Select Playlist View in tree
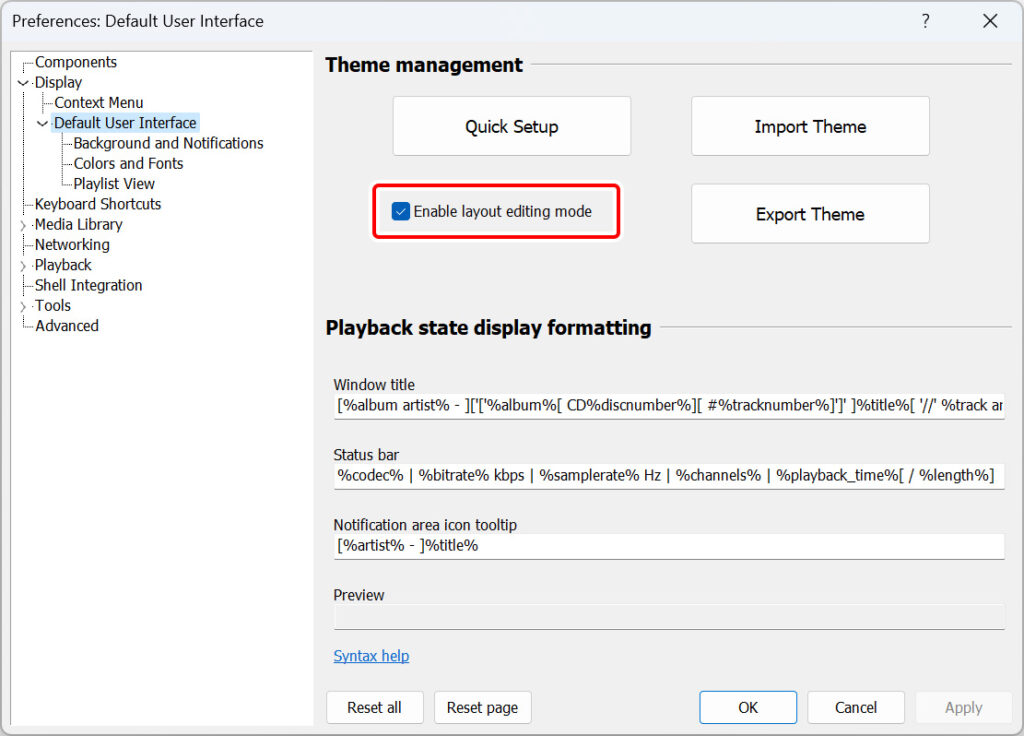 click(114, 184)
